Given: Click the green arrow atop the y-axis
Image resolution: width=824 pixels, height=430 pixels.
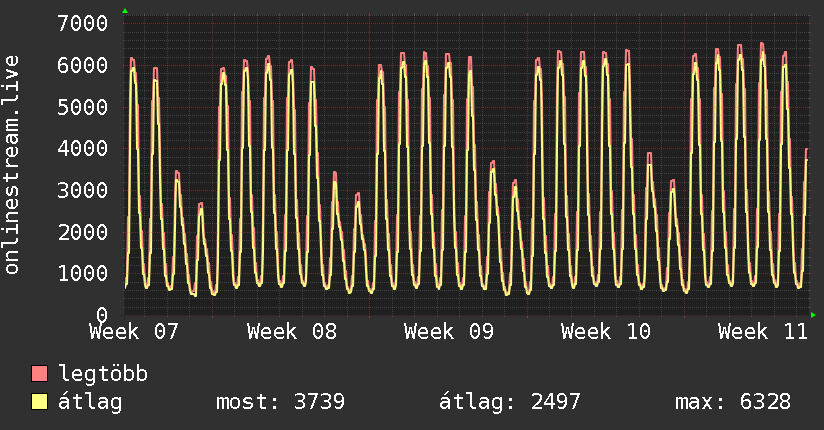Looking at the screenshot, I should [125, 11].
